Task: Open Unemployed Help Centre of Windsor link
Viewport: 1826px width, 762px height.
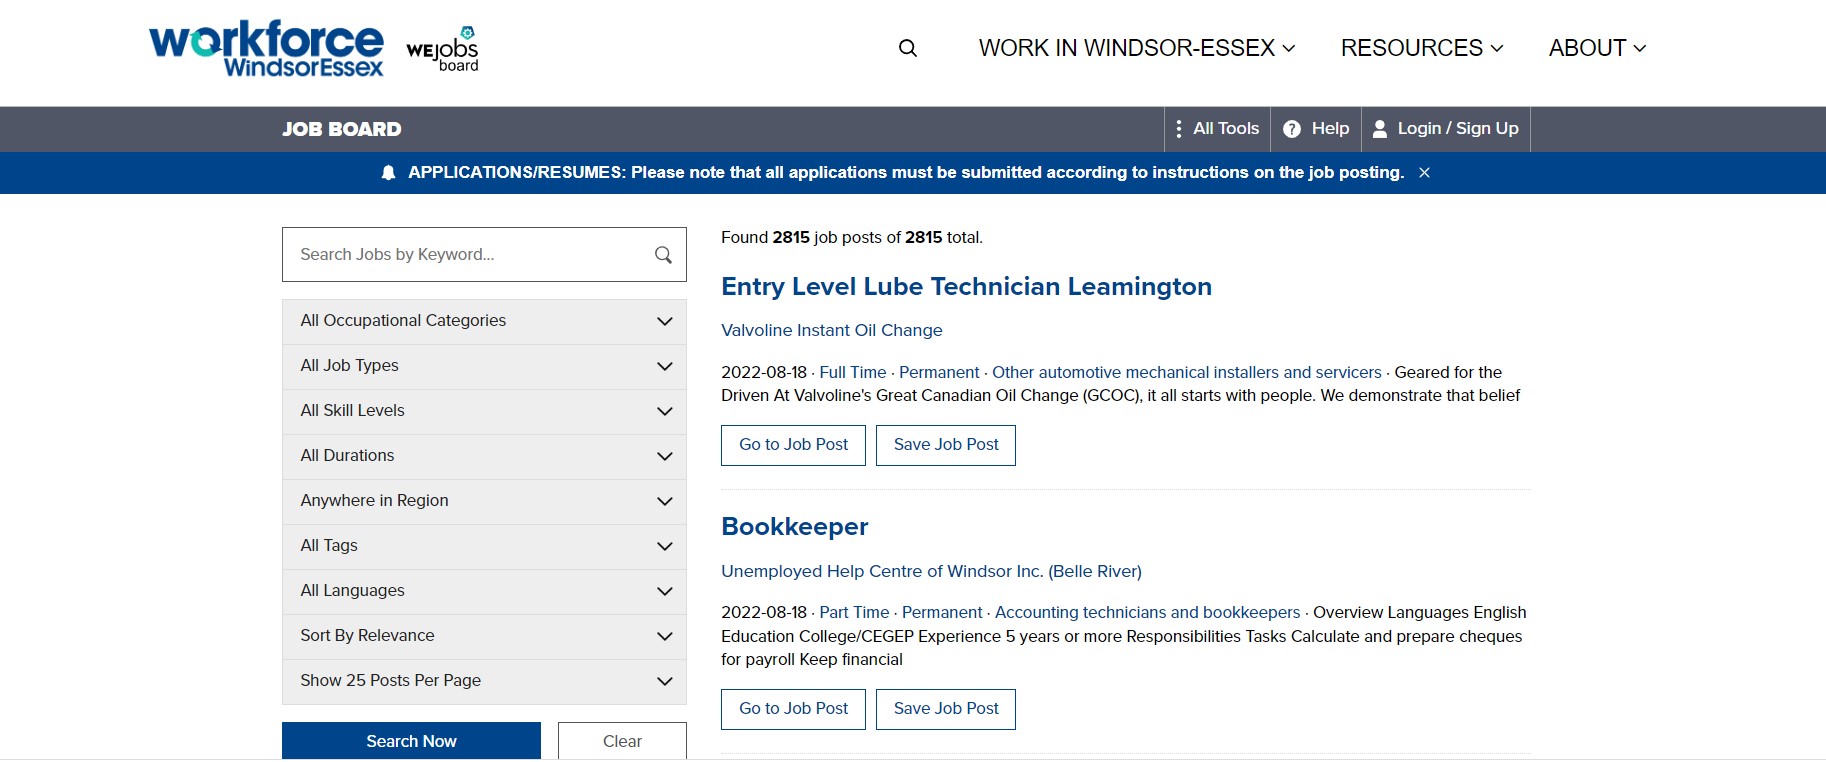Action: (x=931, y=571)
